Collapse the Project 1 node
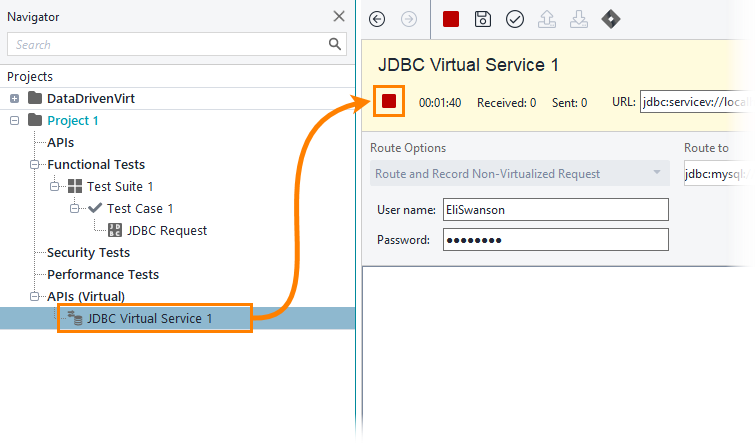Image resolution: width=756 pixels, height=444 pixels. [x=14, y=121]
